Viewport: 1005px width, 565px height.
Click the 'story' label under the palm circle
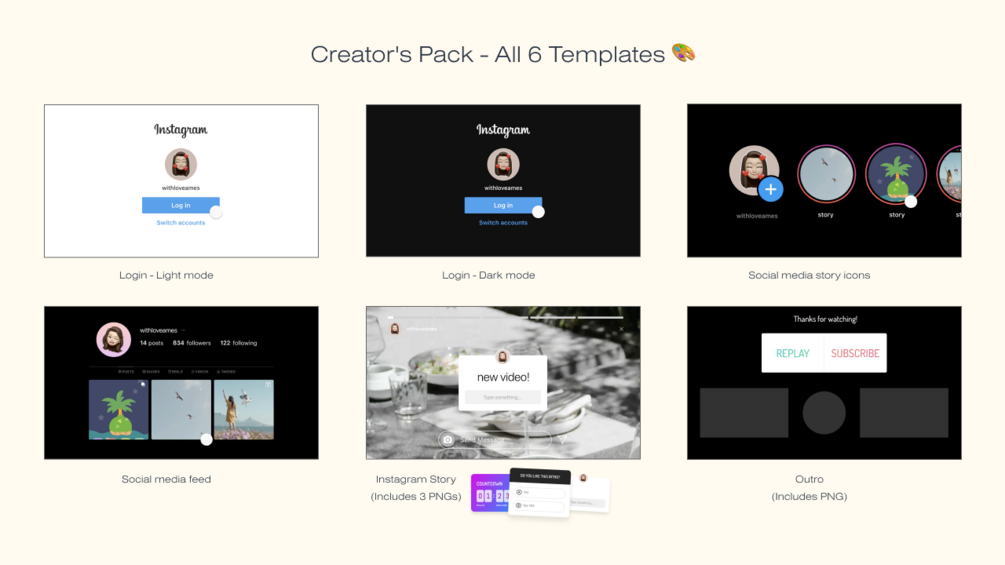[897, 215]
